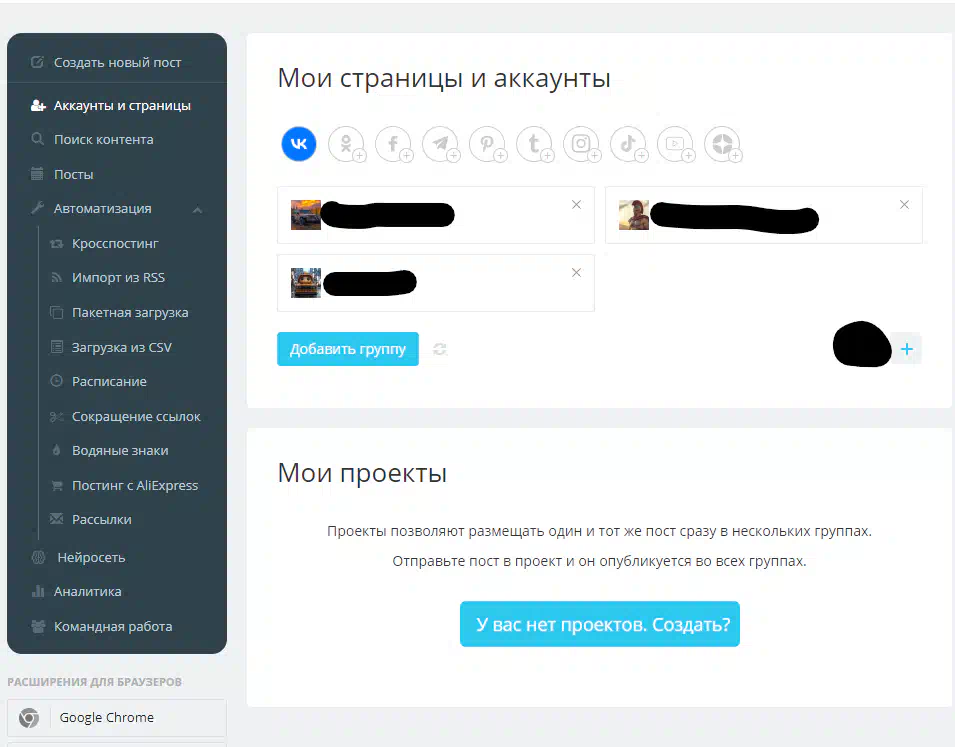
Task: Click the people icon beside Командная работа
Action: click(x=38, y=626)
